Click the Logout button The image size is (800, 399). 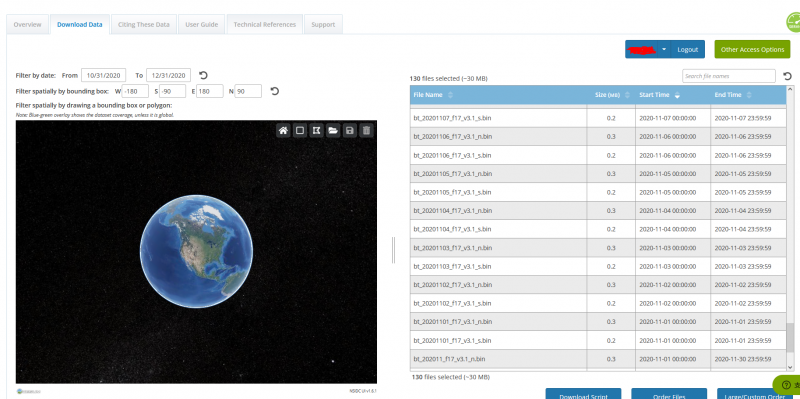687,49
